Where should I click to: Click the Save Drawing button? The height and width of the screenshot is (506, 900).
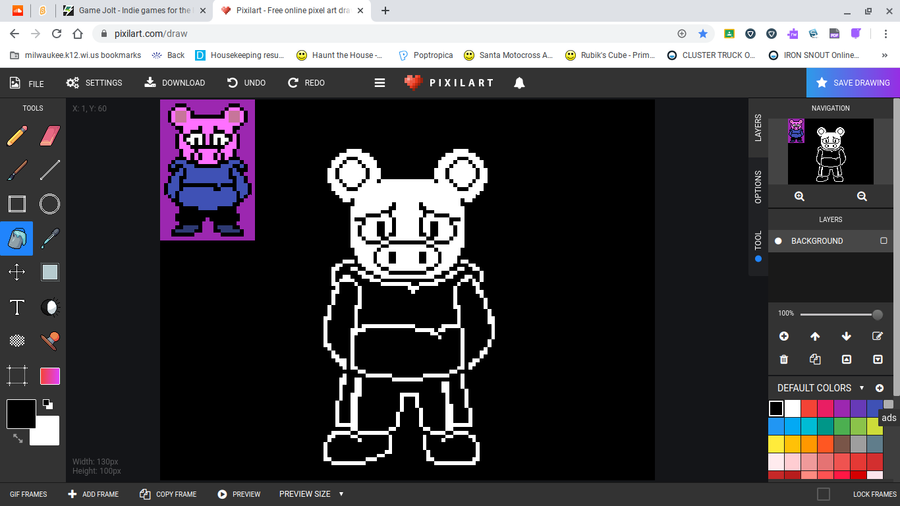853,83
